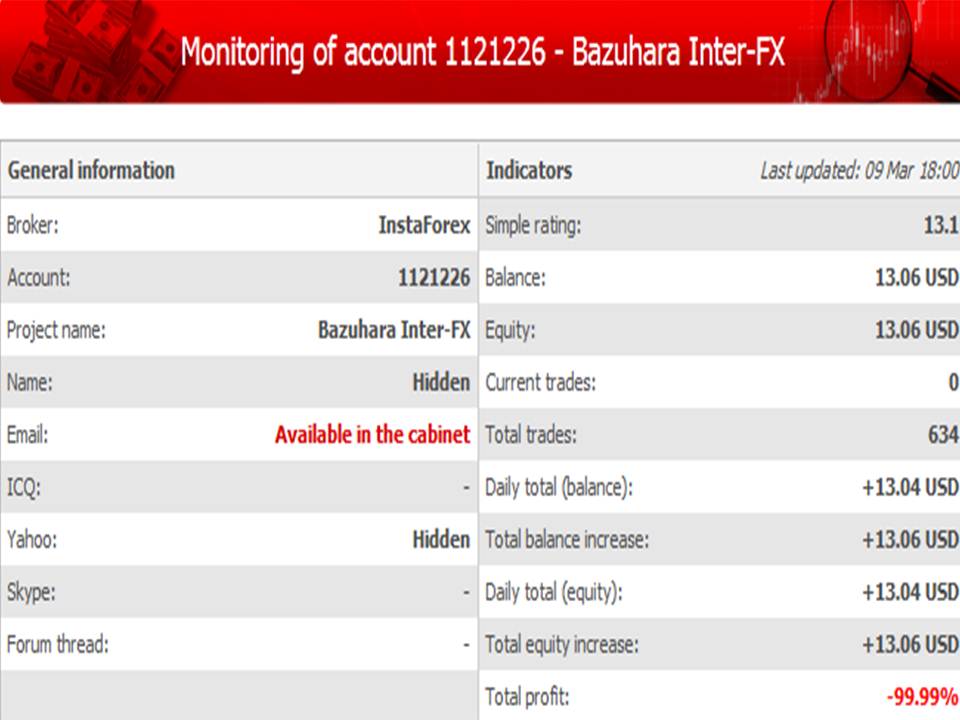Click the 'Available in the cabinet' email link
This screenshot has height=720, width=960.
click(372, 435)
